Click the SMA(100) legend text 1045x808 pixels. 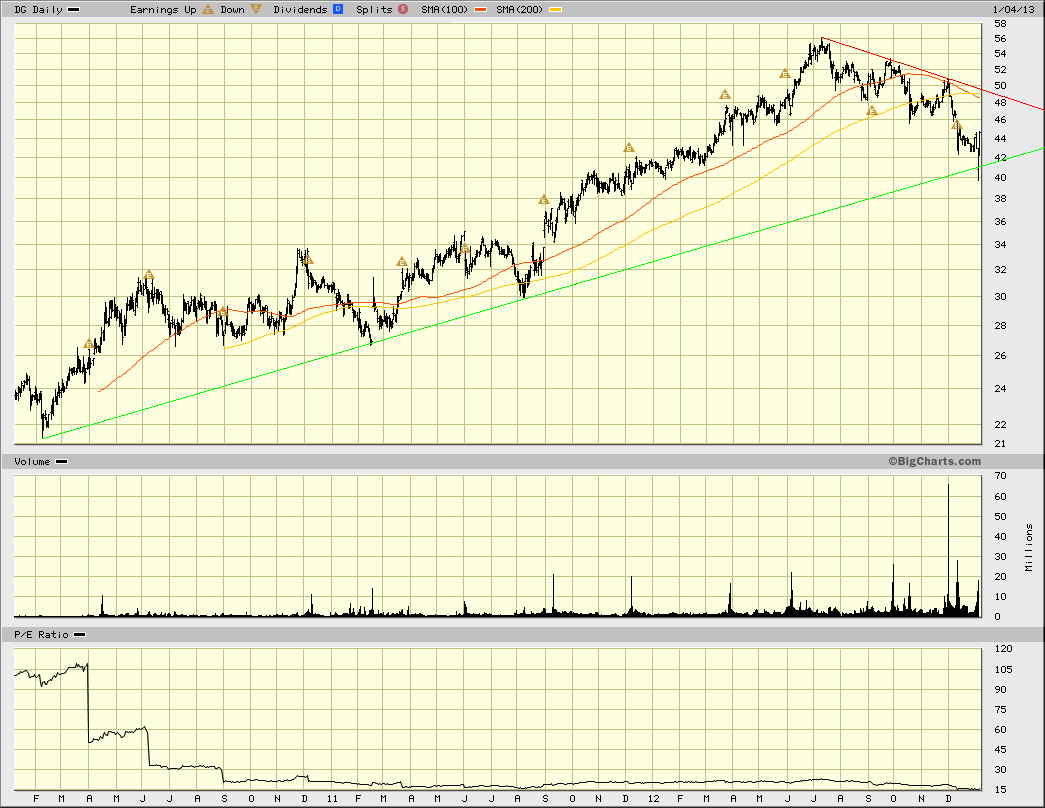click(445, 9)
